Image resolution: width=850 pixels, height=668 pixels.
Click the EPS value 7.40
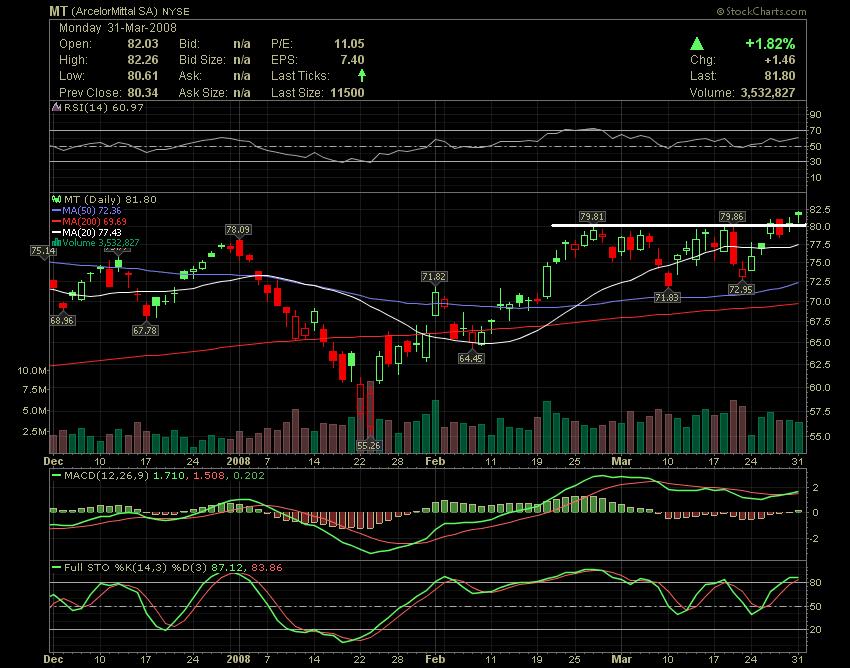click(352, 60)
